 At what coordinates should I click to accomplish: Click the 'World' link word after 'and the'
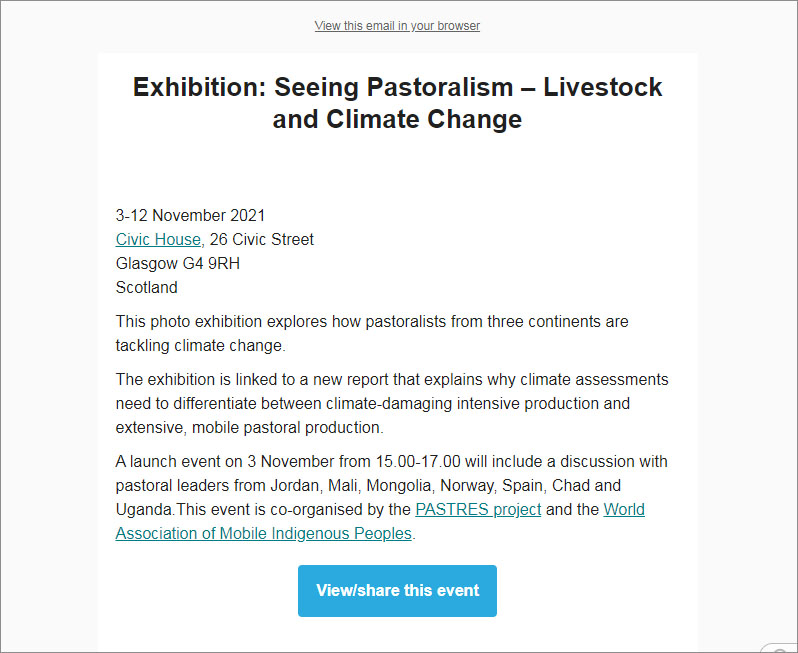coord(624,509)
